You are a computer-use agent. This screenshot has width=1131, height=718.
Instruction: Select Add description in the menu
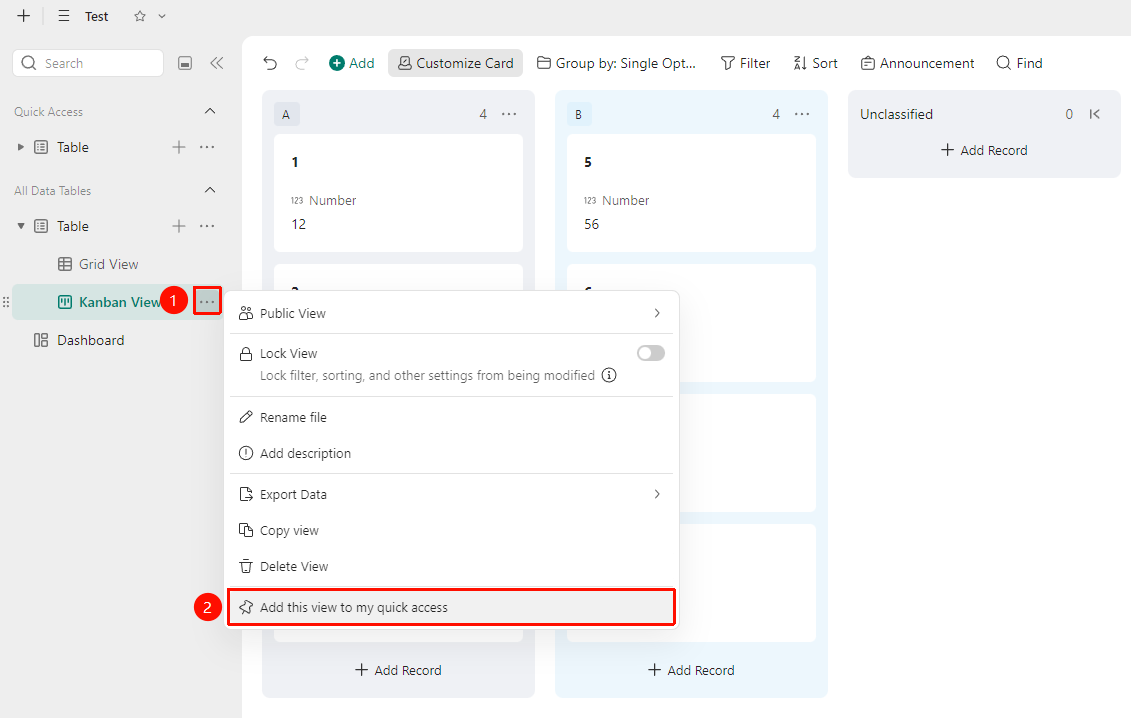(452, 453)
